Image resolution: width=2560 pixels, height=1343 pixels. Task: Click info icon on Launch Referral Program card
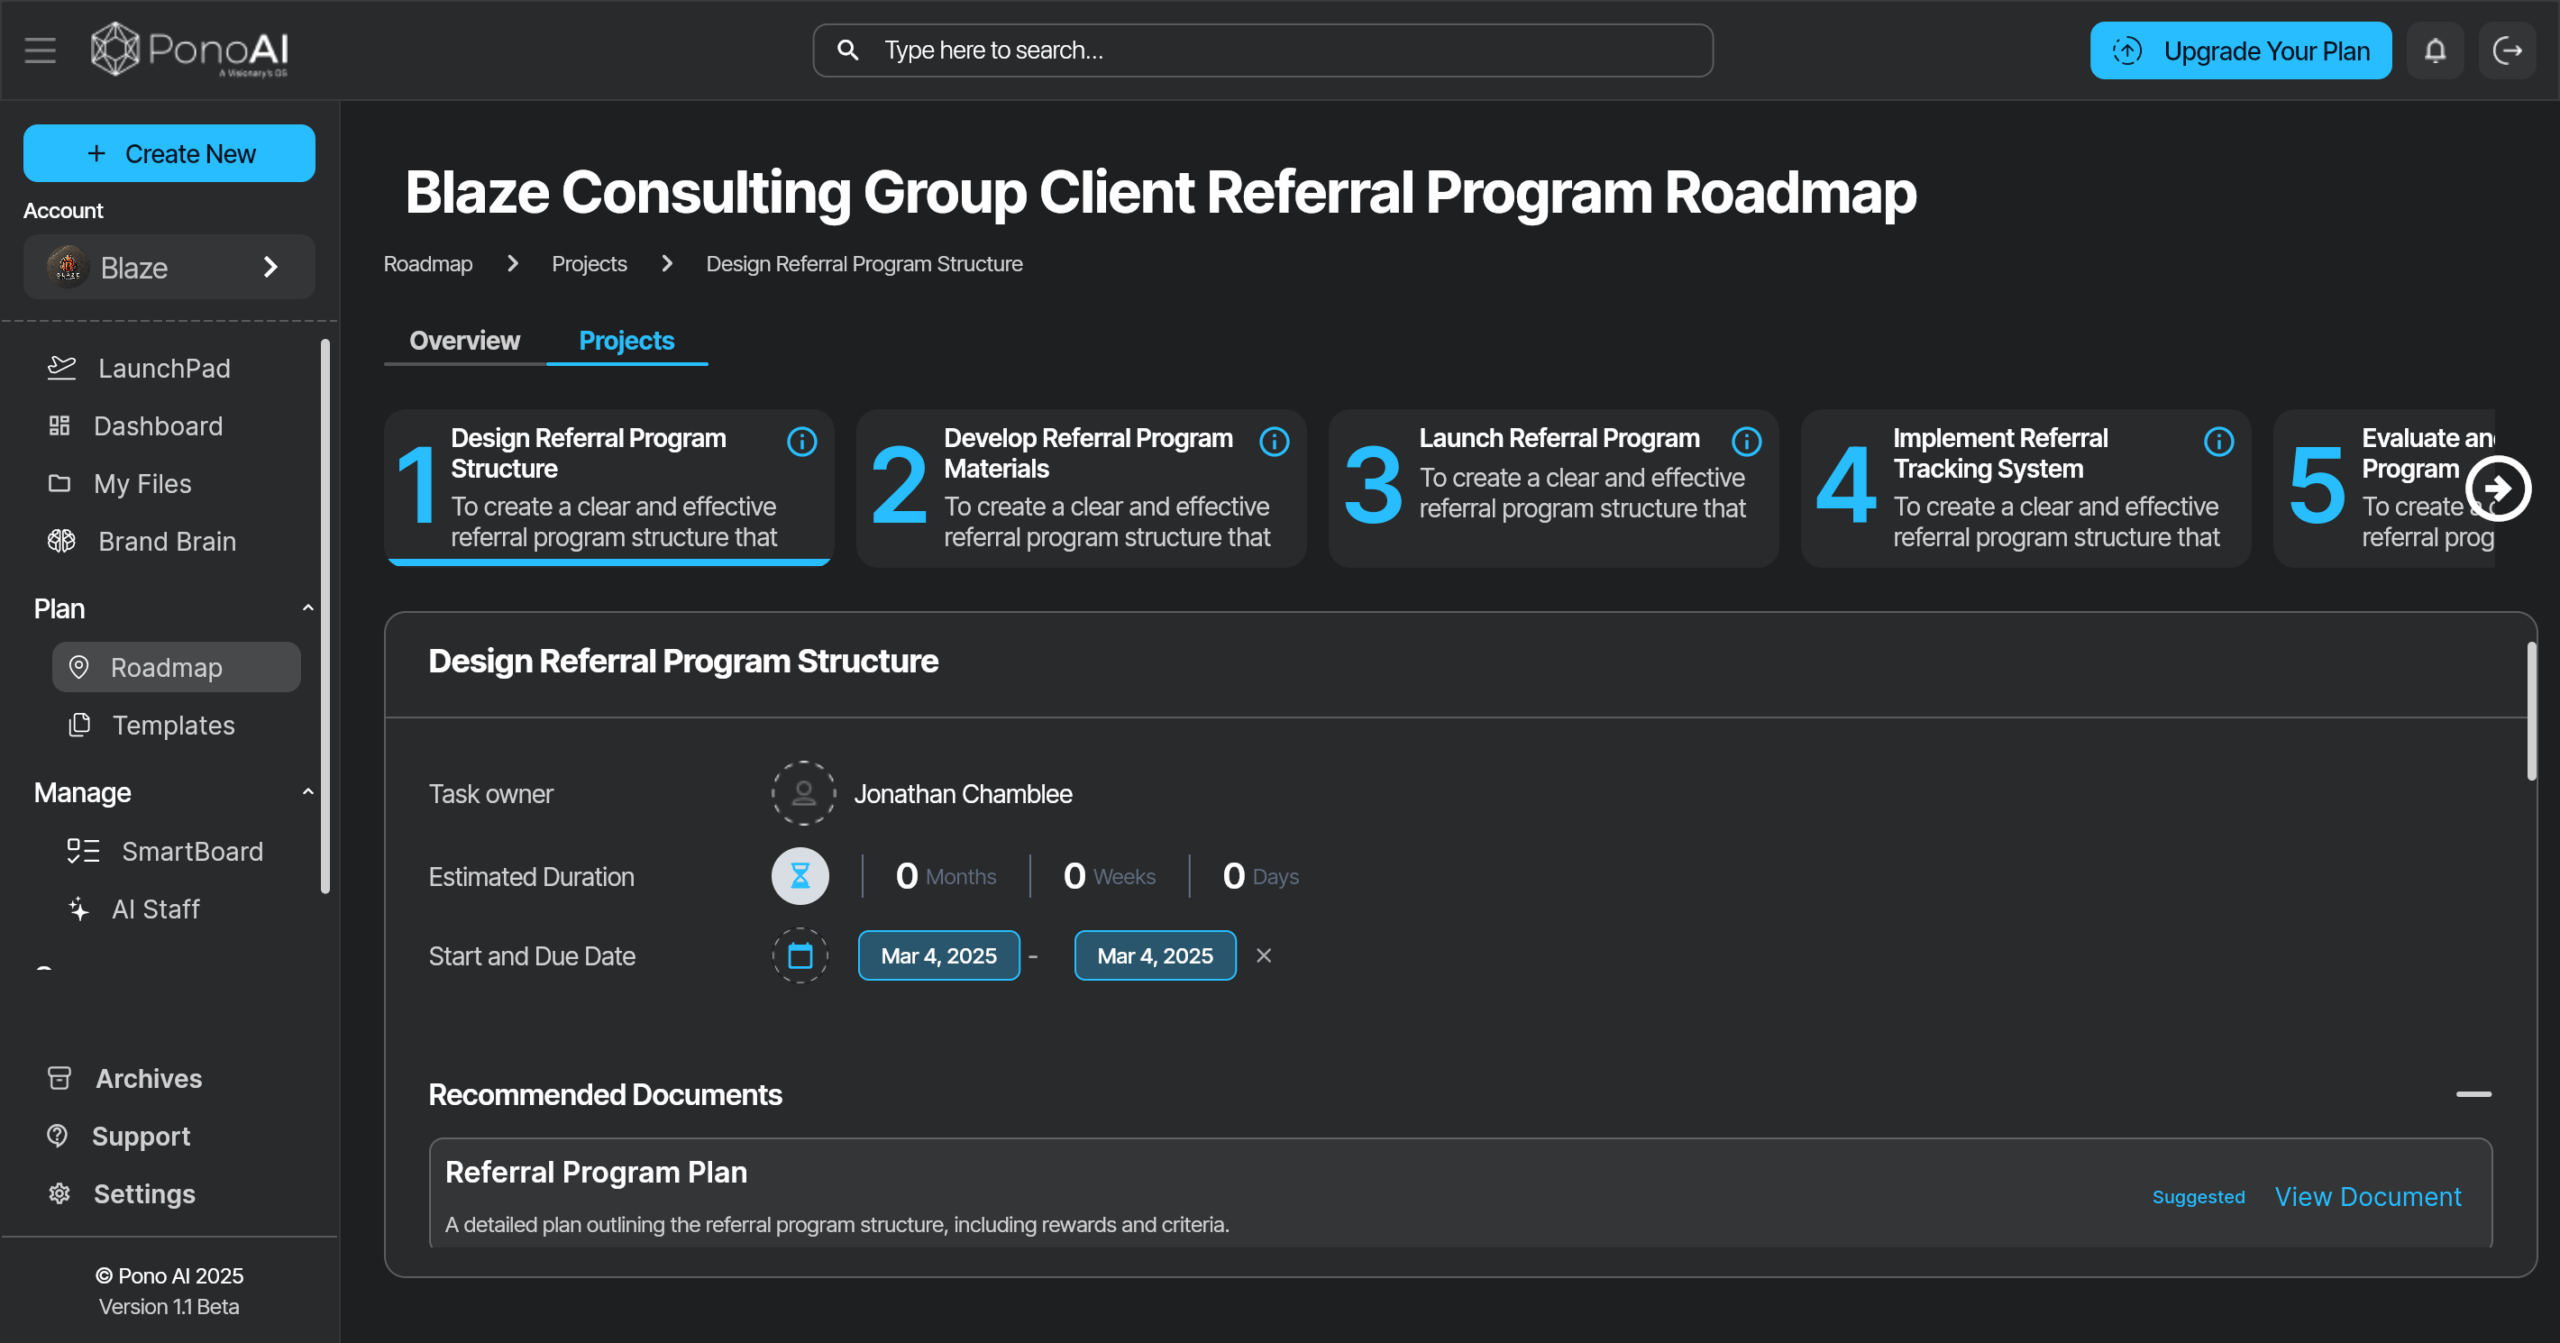point(1746,441)
